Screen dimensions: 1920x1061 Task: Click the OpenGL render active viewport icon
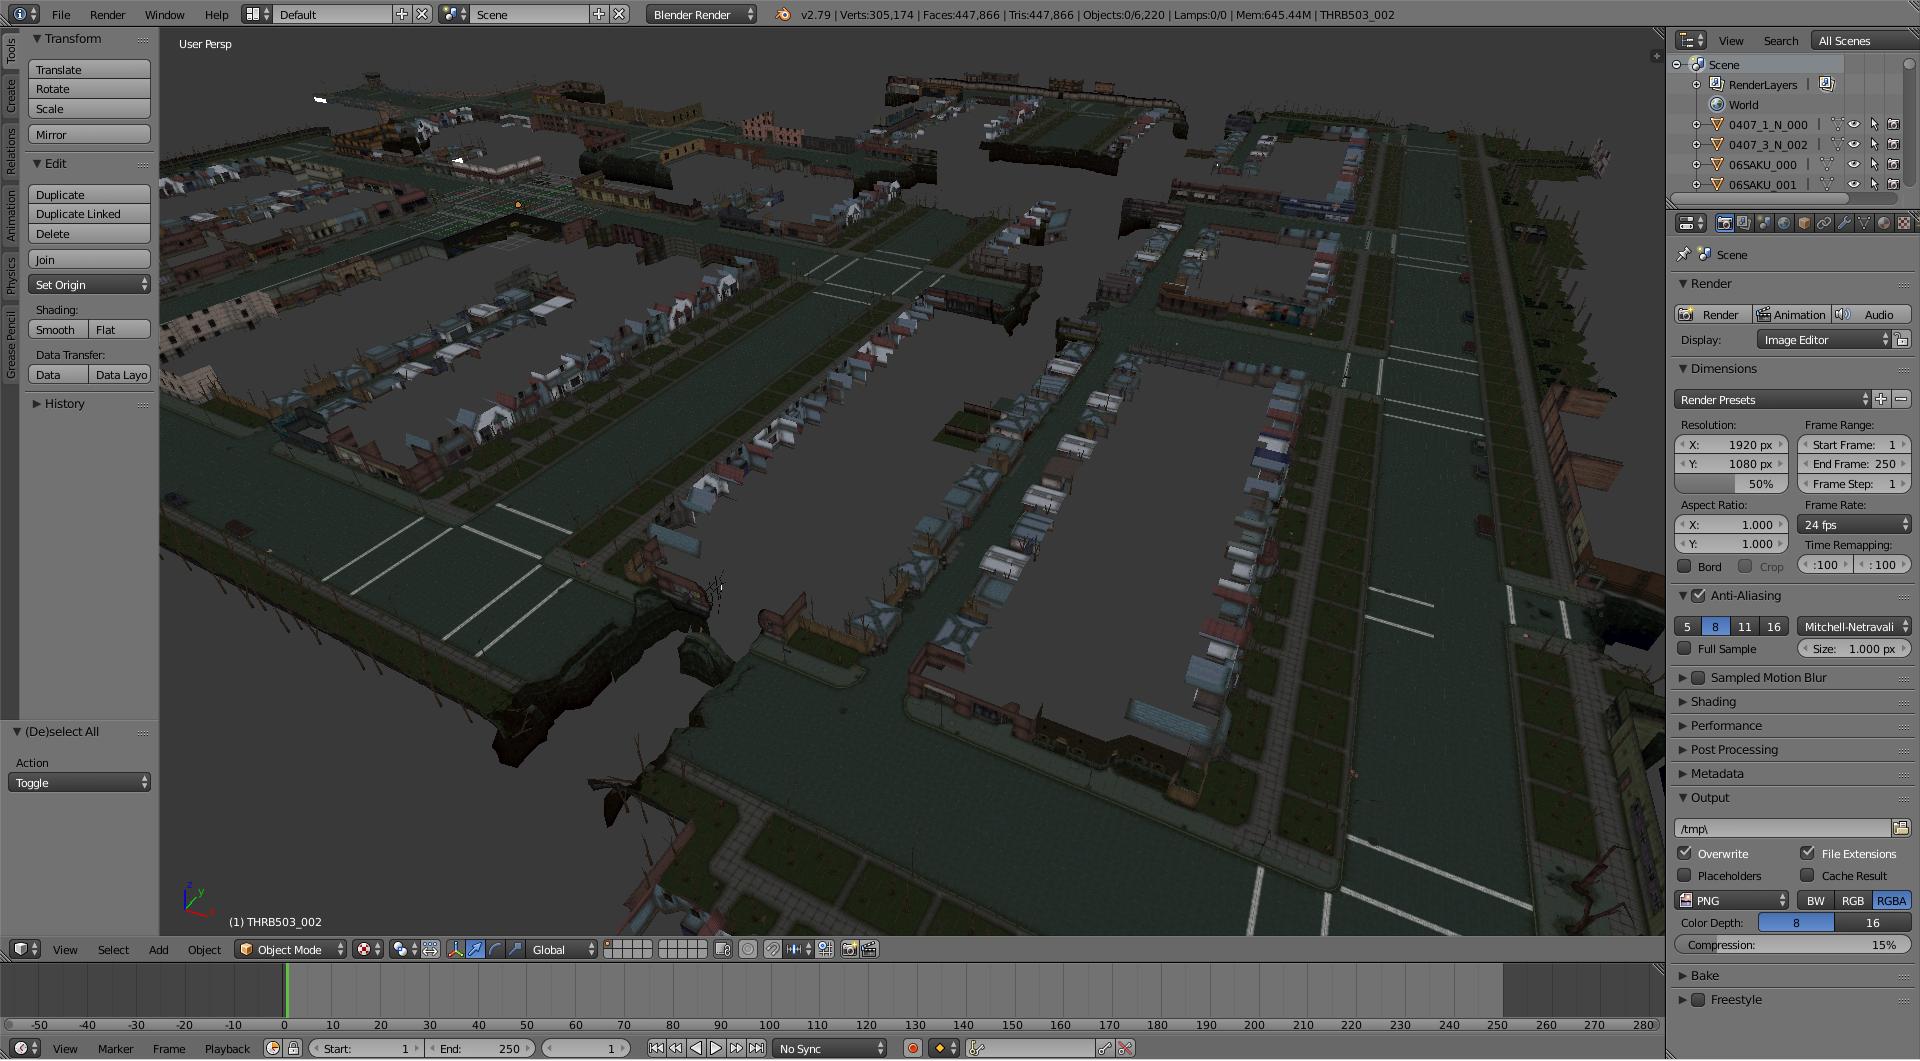click(849, 950)
